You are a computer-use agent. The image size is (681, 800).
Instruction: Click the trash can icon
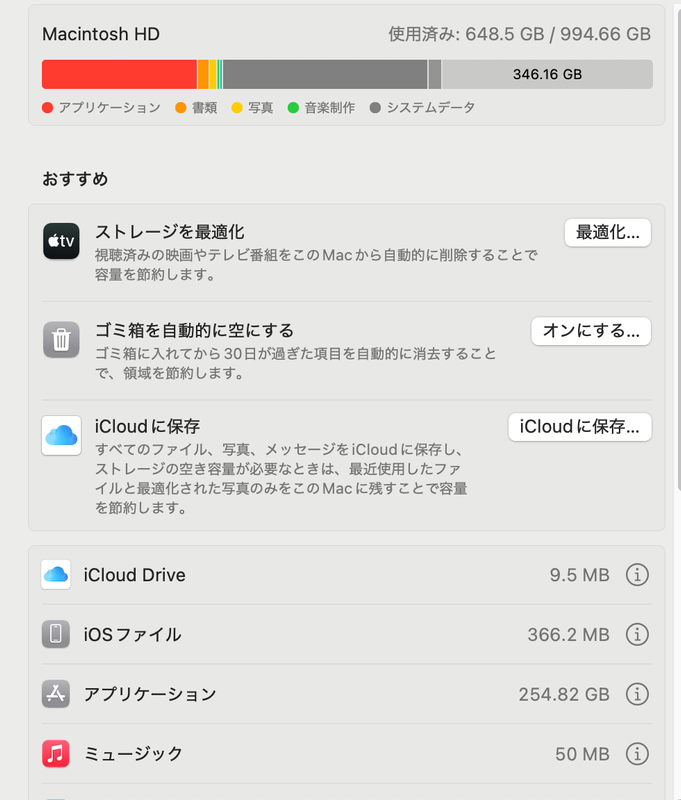[61, 340]
